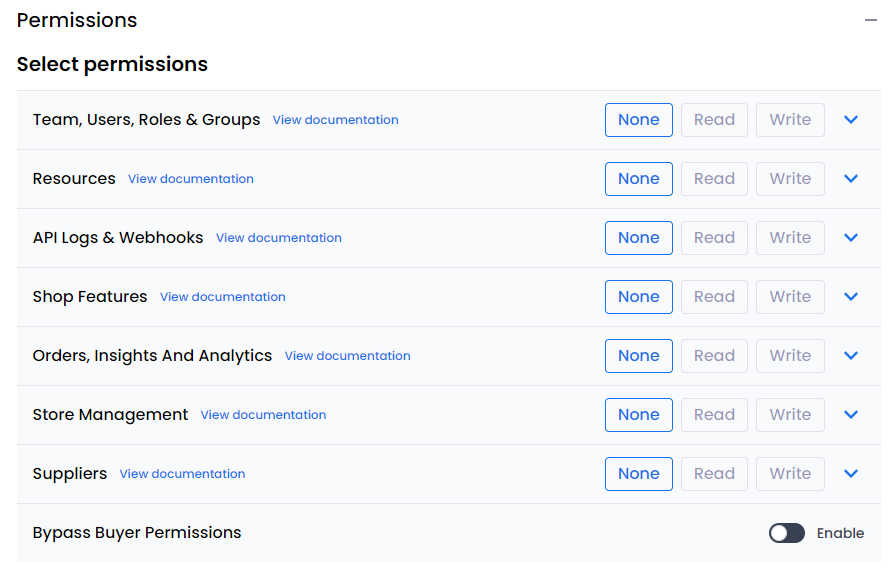
Task: Expand API Logs & Webhooks chevron
Action: [851, 238]
